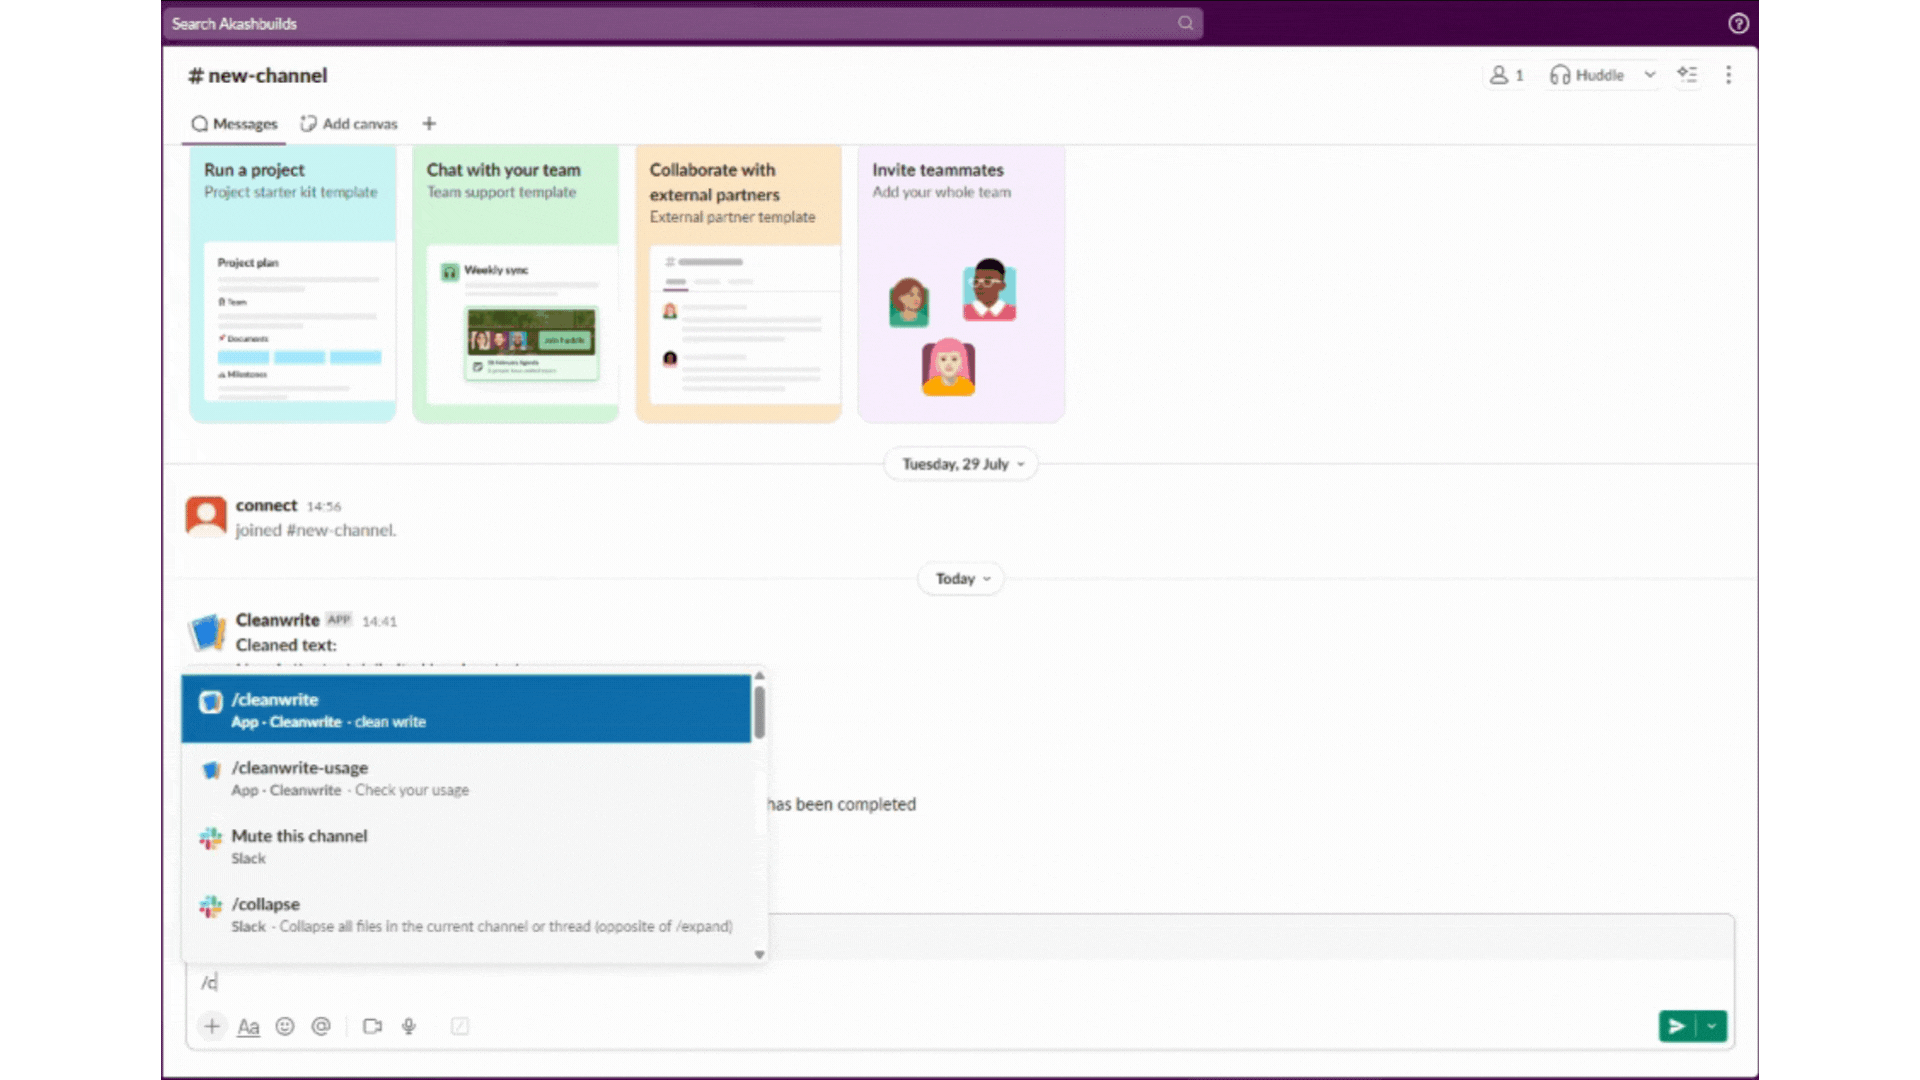This screenshot has height=1080, width=1920.
Task: Click the command list scroll down arrow
Action: pos(760,955)
